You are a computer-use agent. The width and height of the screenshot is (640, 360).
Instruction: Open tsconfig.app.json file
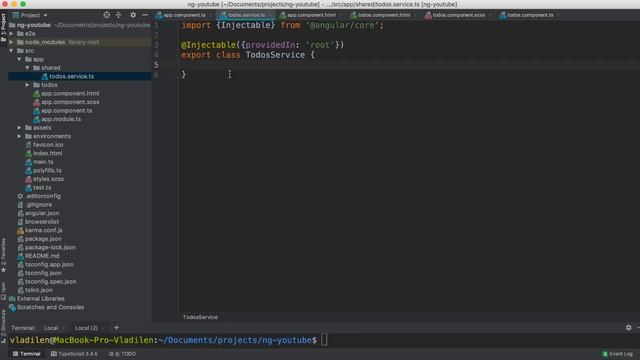tap(49, 265)
